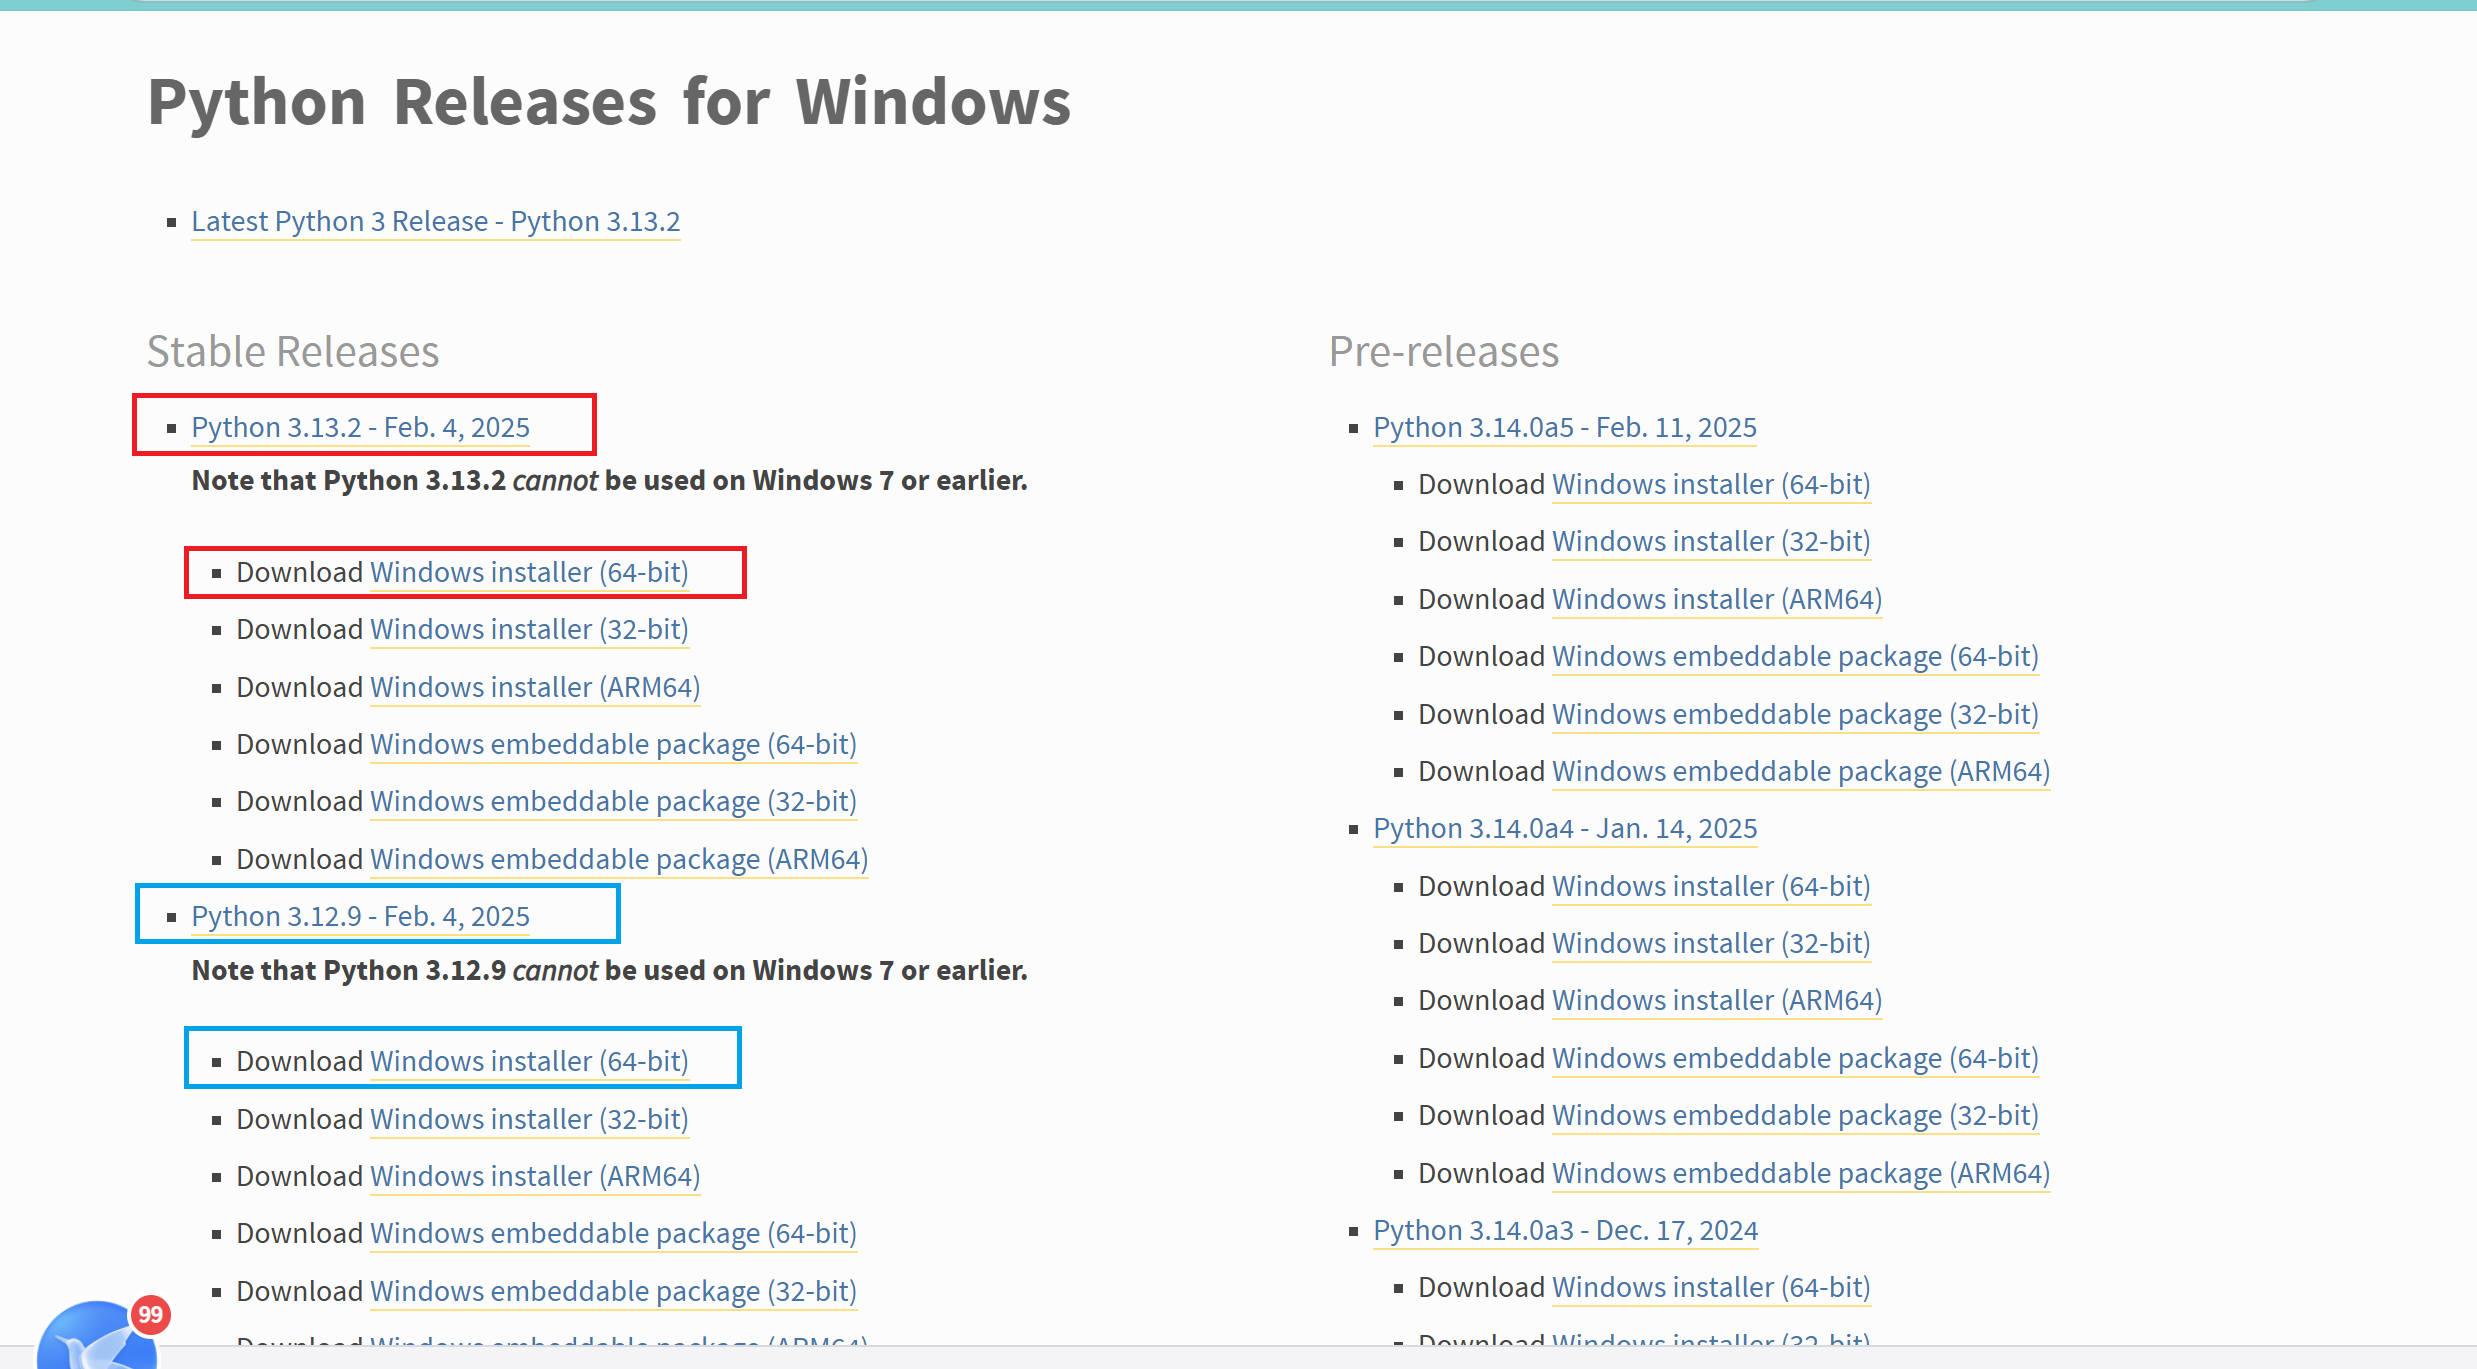
Task: Download Python 3.13.2 Windows installer (64-bit)
Action: coord(529,572)
